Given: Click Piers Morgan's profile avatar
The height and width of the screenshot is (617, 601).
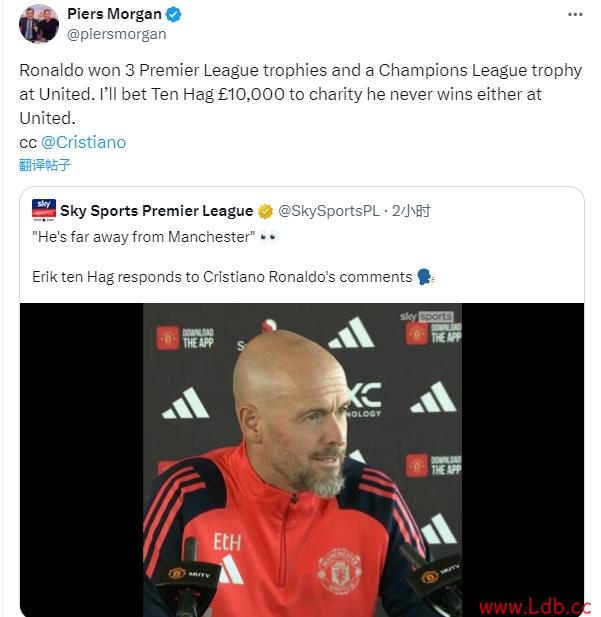Looking at the screenshot, I should tap(39, 24).
